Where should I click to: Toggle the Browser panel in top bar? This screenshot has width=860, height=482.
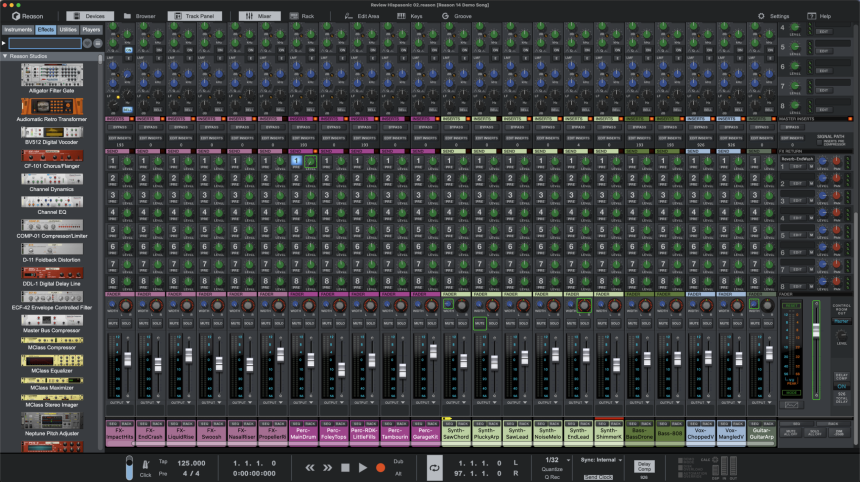point(140,16)
